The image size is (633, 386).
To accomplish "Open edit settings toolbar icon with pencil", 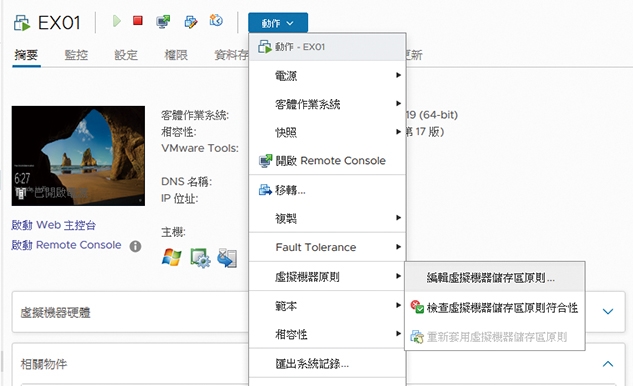I will pyautogui.click(x=191, y=21).
